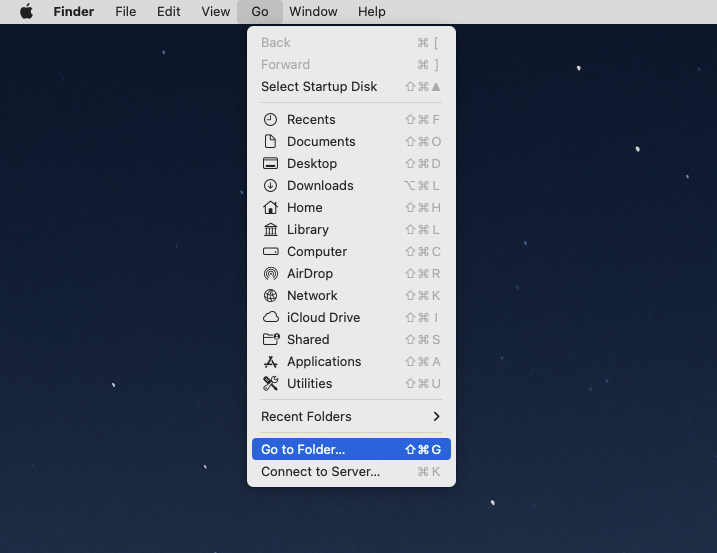
Task: Open the Network label
Action: (312, 295)
